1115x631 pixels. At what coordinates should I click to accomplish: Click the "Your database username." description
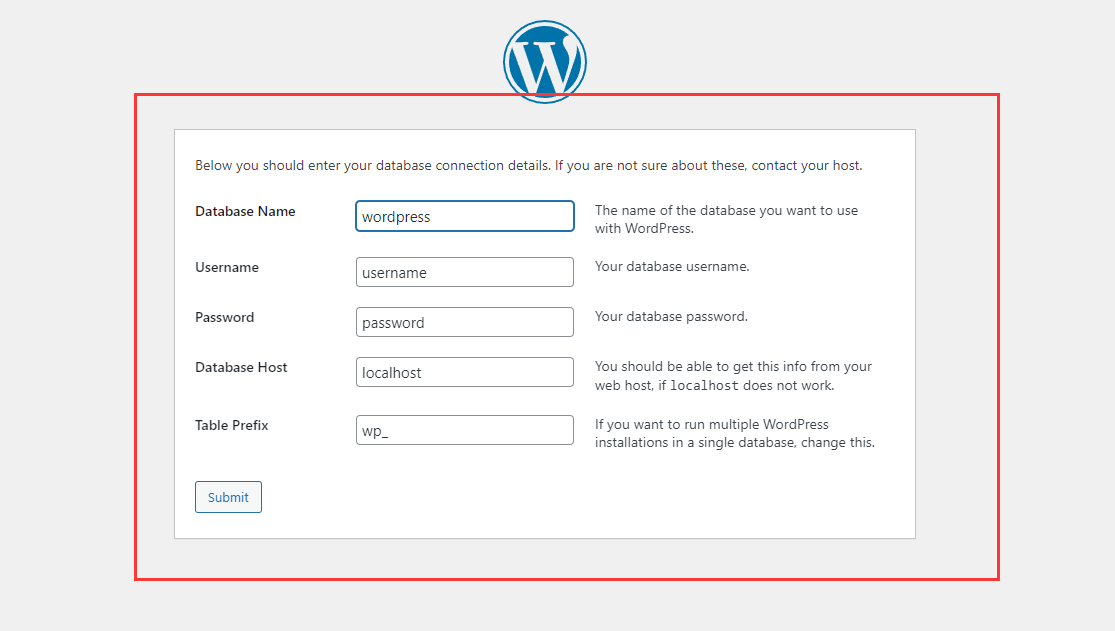[672, 266]
